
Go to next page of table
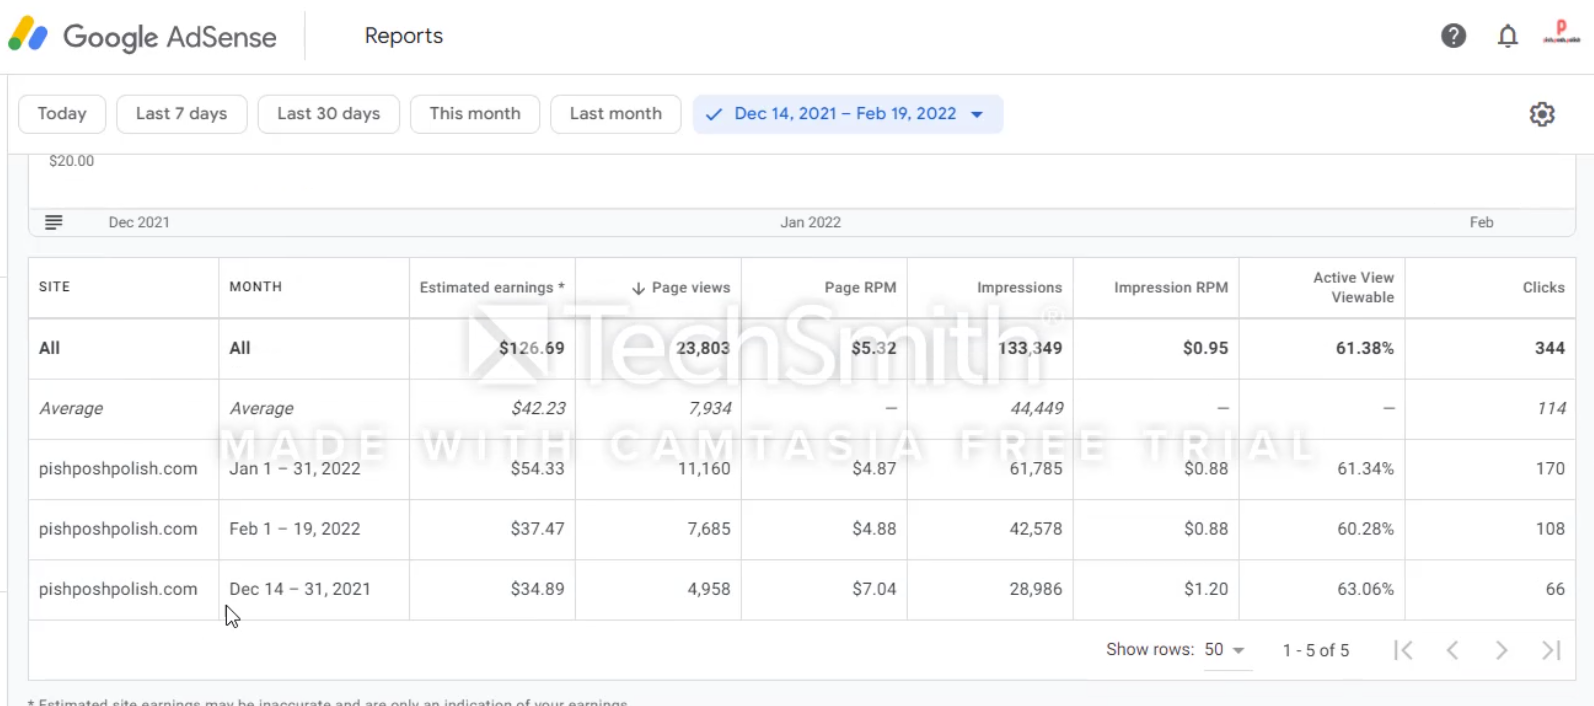(x=1501, y=651)
